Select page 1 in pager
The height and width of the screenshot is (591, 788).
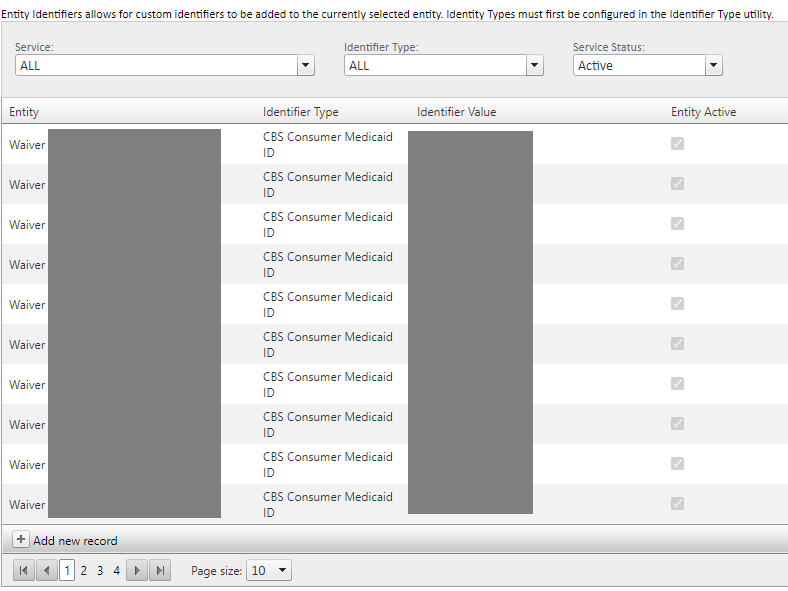(x=67, y=570)
